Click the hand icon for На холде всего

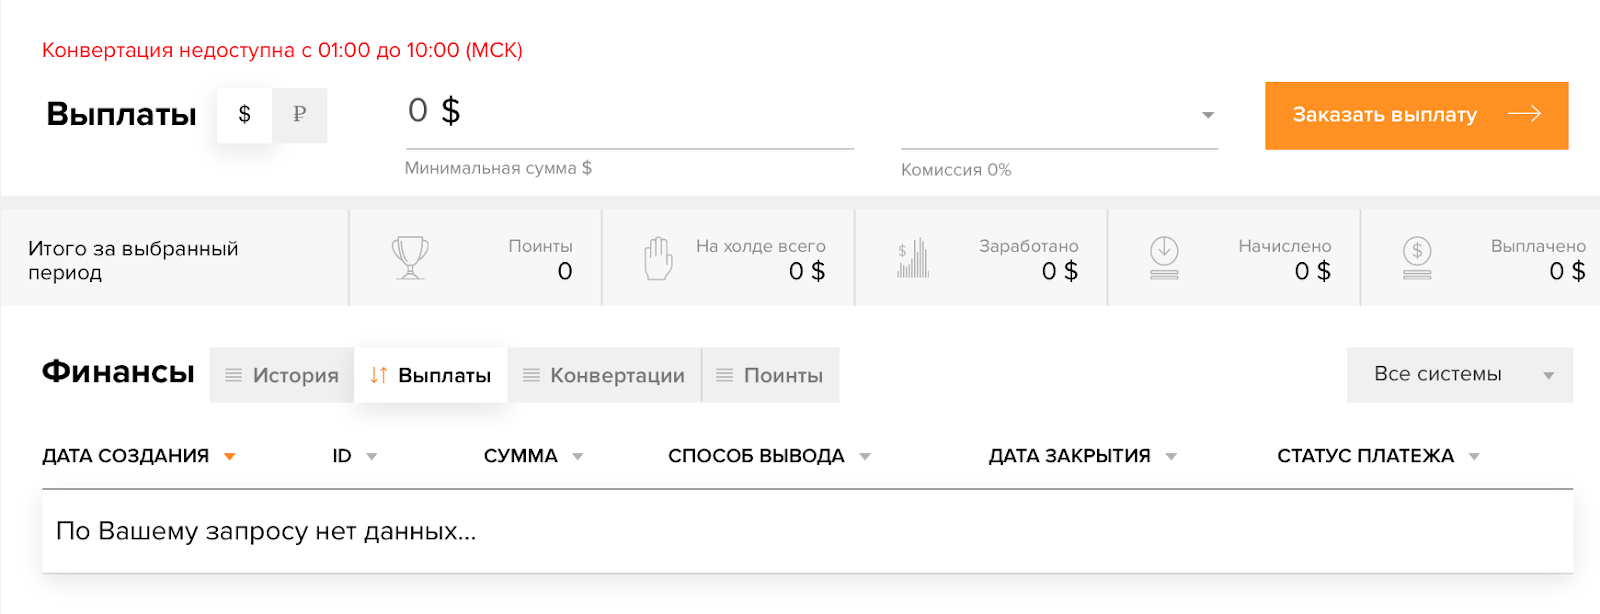click(x=658, y=258)
